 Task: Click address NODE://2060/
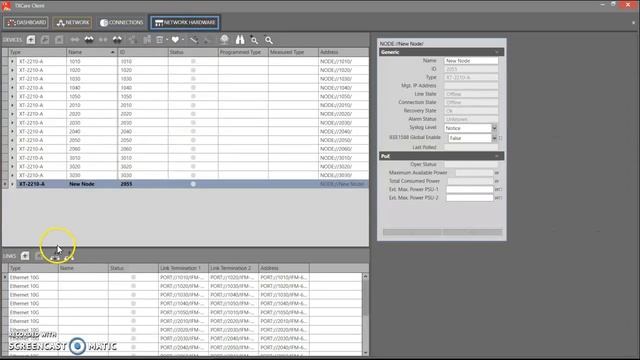coord(336,149)
